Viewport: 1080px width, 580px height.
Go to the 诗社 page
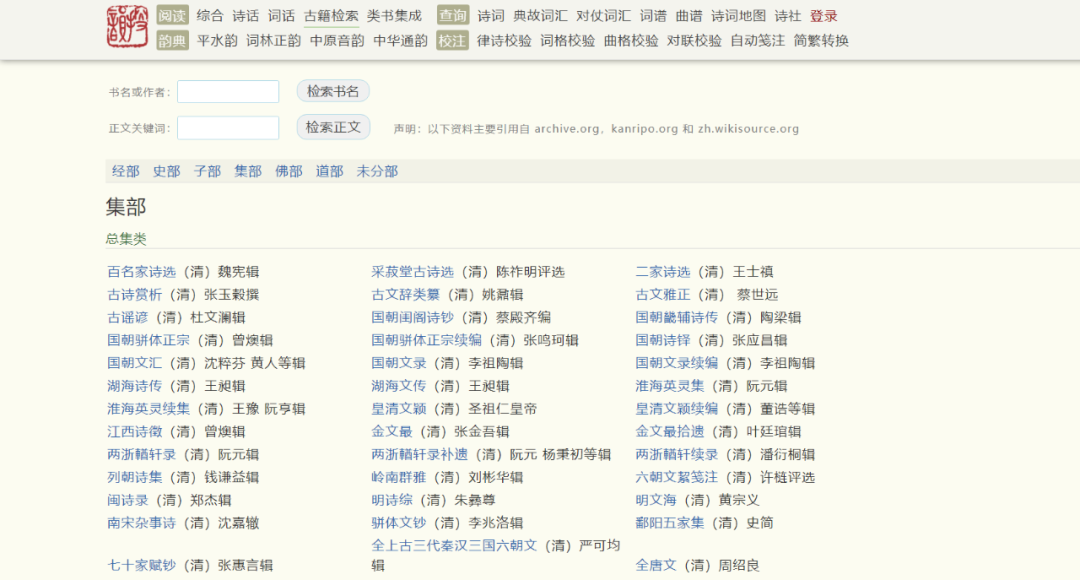(788, 16)
